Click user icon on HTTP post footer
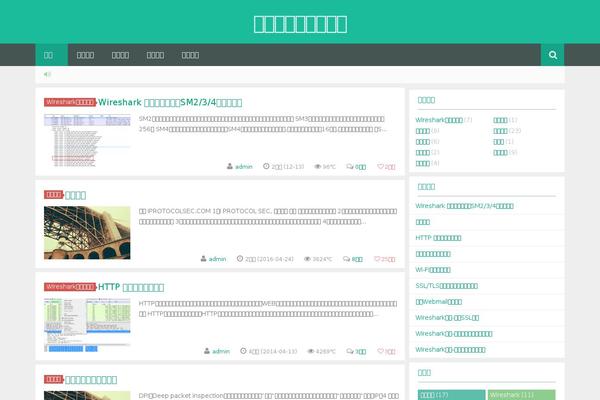The height and width of the screenshot is (400, 600). click(x=207, y=351)
